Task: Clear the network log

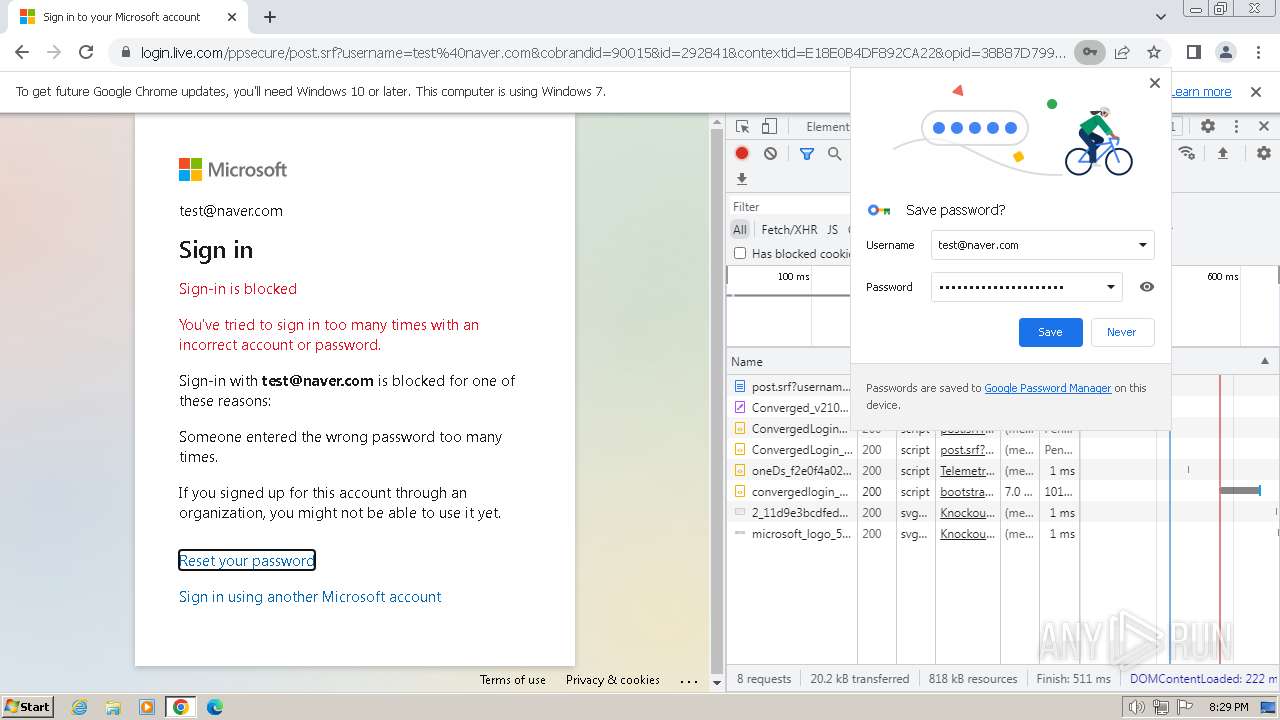Action: pyautogui.click(x=770, y=153)
